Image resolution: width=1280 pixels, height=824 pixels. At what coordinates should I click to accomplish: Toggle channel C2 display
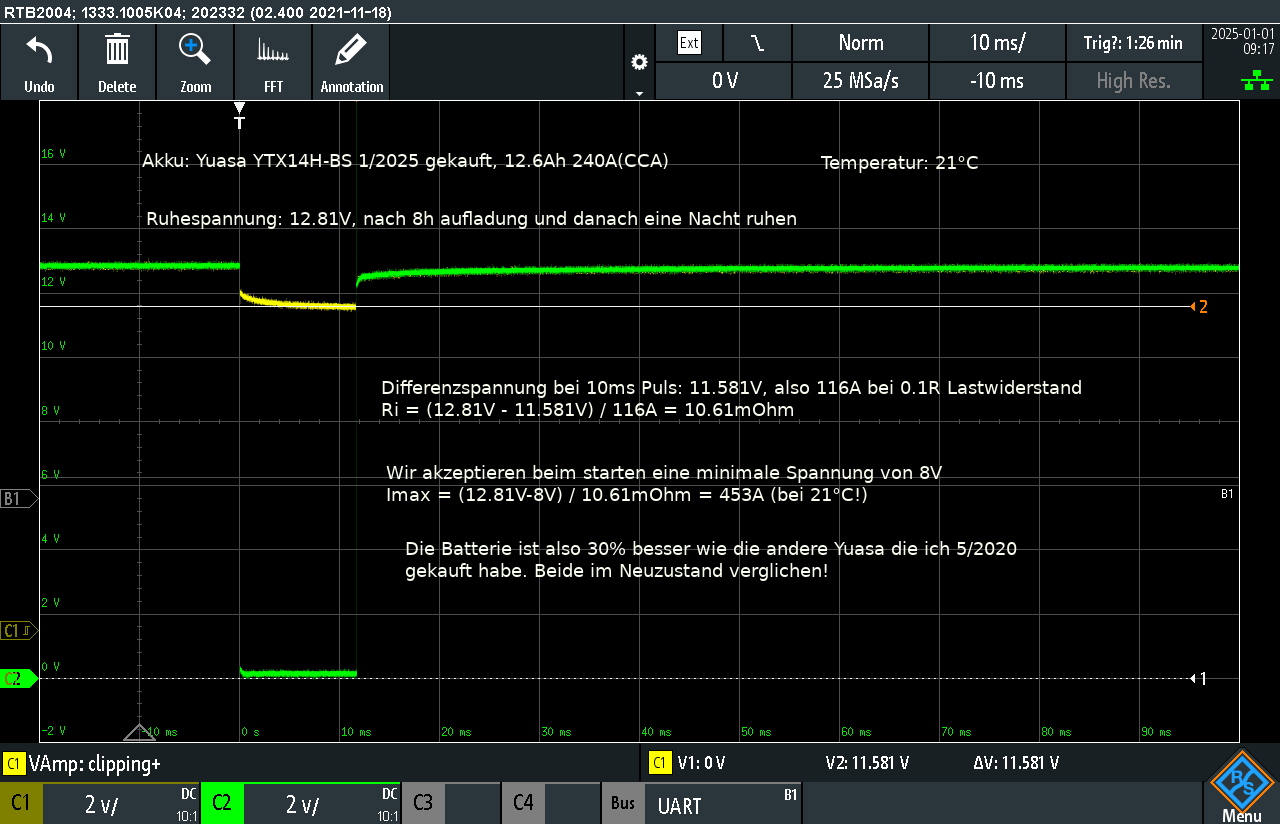(222, 803)
